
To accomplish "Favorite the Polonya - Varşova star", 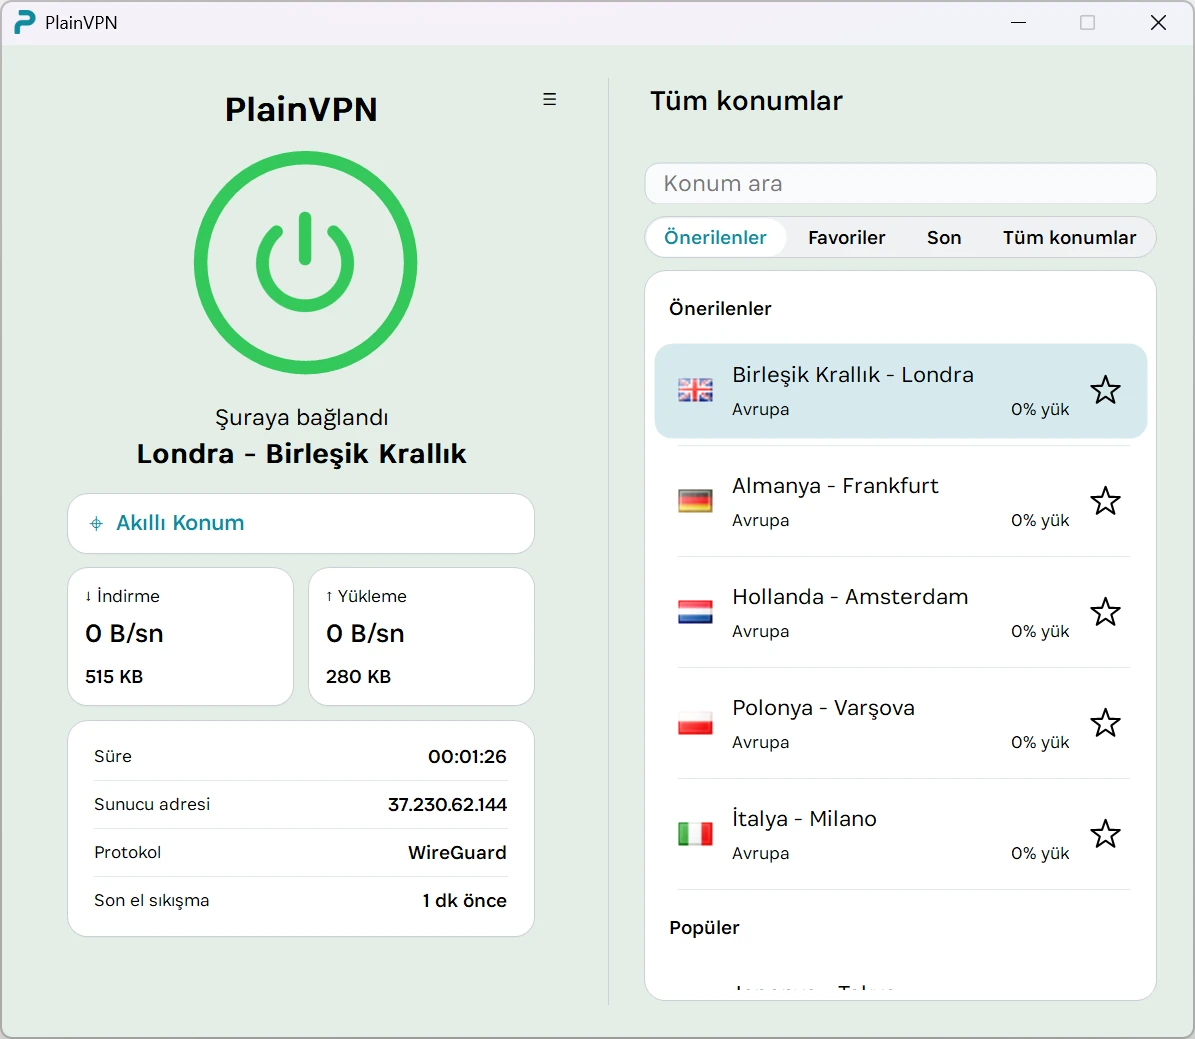I will 1105,723.
